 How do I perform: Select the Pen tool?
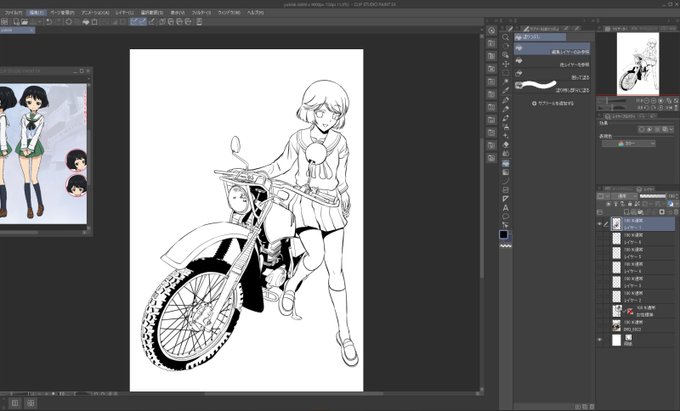tap(505, 100)
